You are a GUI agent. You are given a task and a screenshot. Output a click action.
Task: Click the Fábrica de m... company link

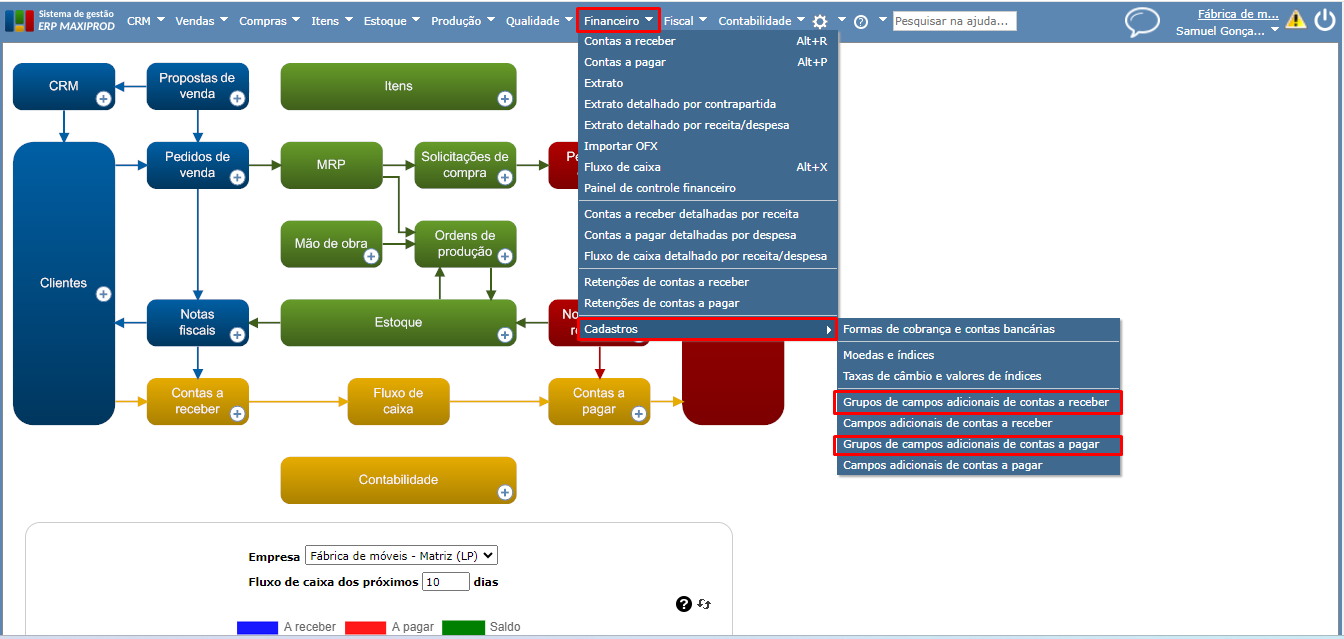(1238, 14)
